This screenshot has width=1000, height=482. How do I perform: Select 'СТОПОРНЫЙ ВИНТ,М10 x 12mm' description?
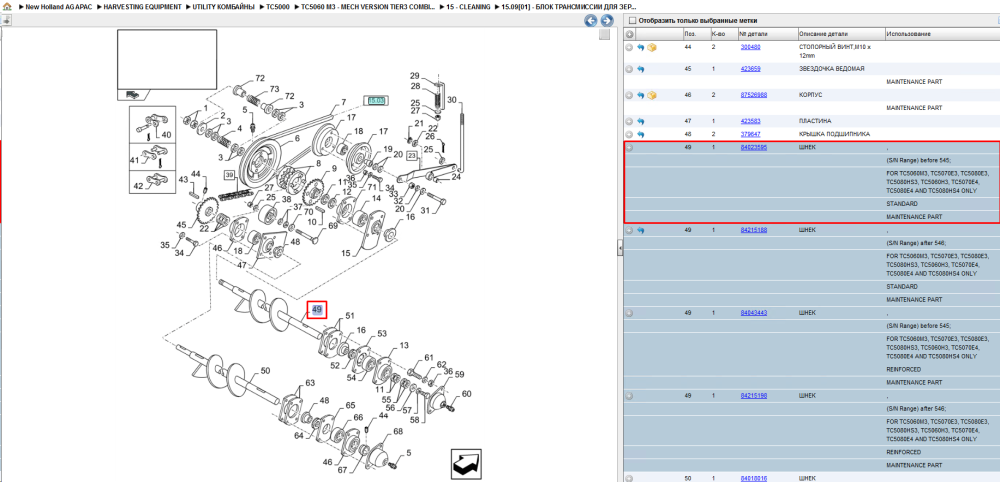[x=834, y=52]
